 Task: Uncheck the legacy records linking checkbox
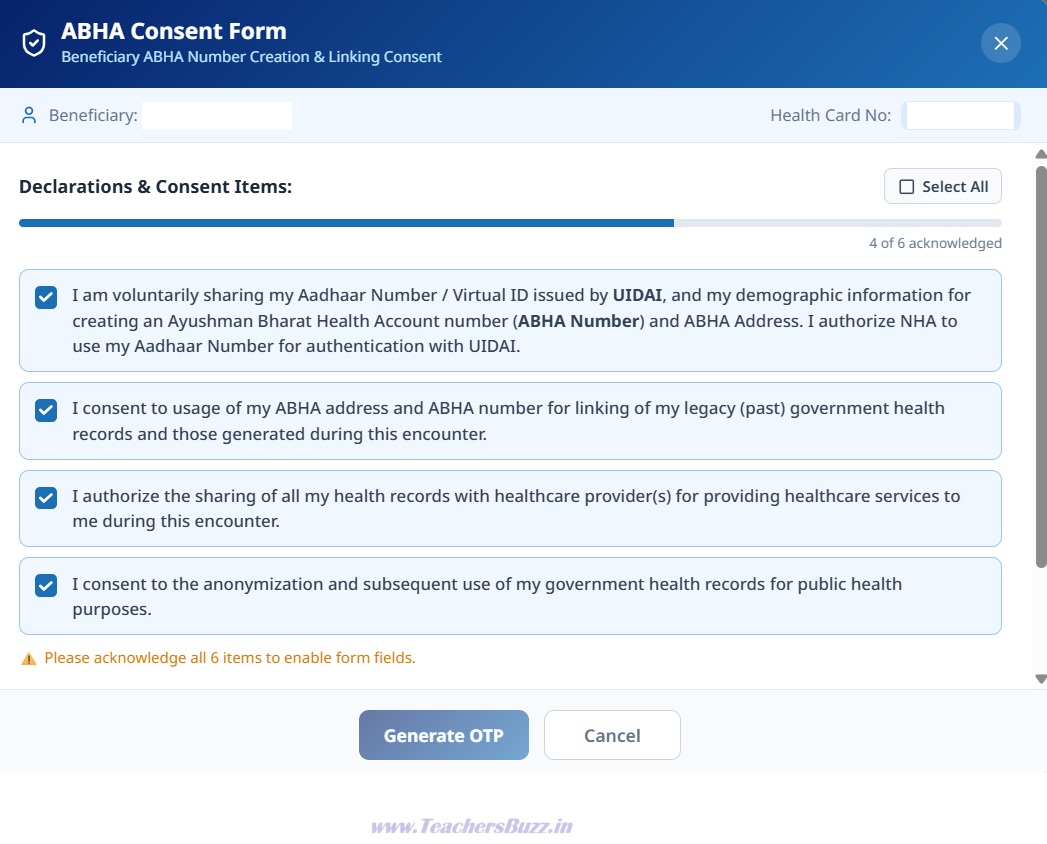click(x=46, y=410)
